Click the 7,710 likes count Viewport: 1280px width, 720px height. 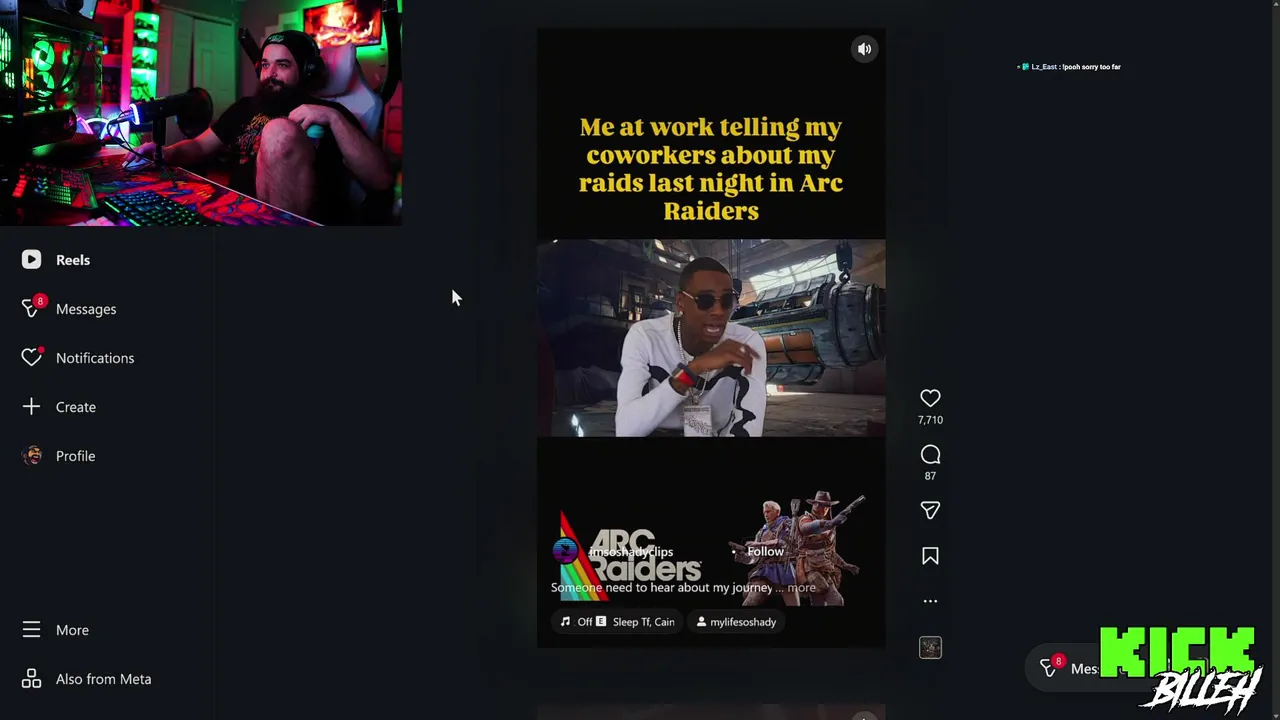point(930,420)
